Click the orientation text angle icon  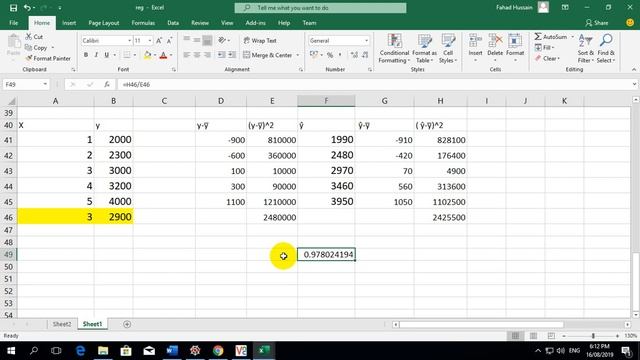222,40
